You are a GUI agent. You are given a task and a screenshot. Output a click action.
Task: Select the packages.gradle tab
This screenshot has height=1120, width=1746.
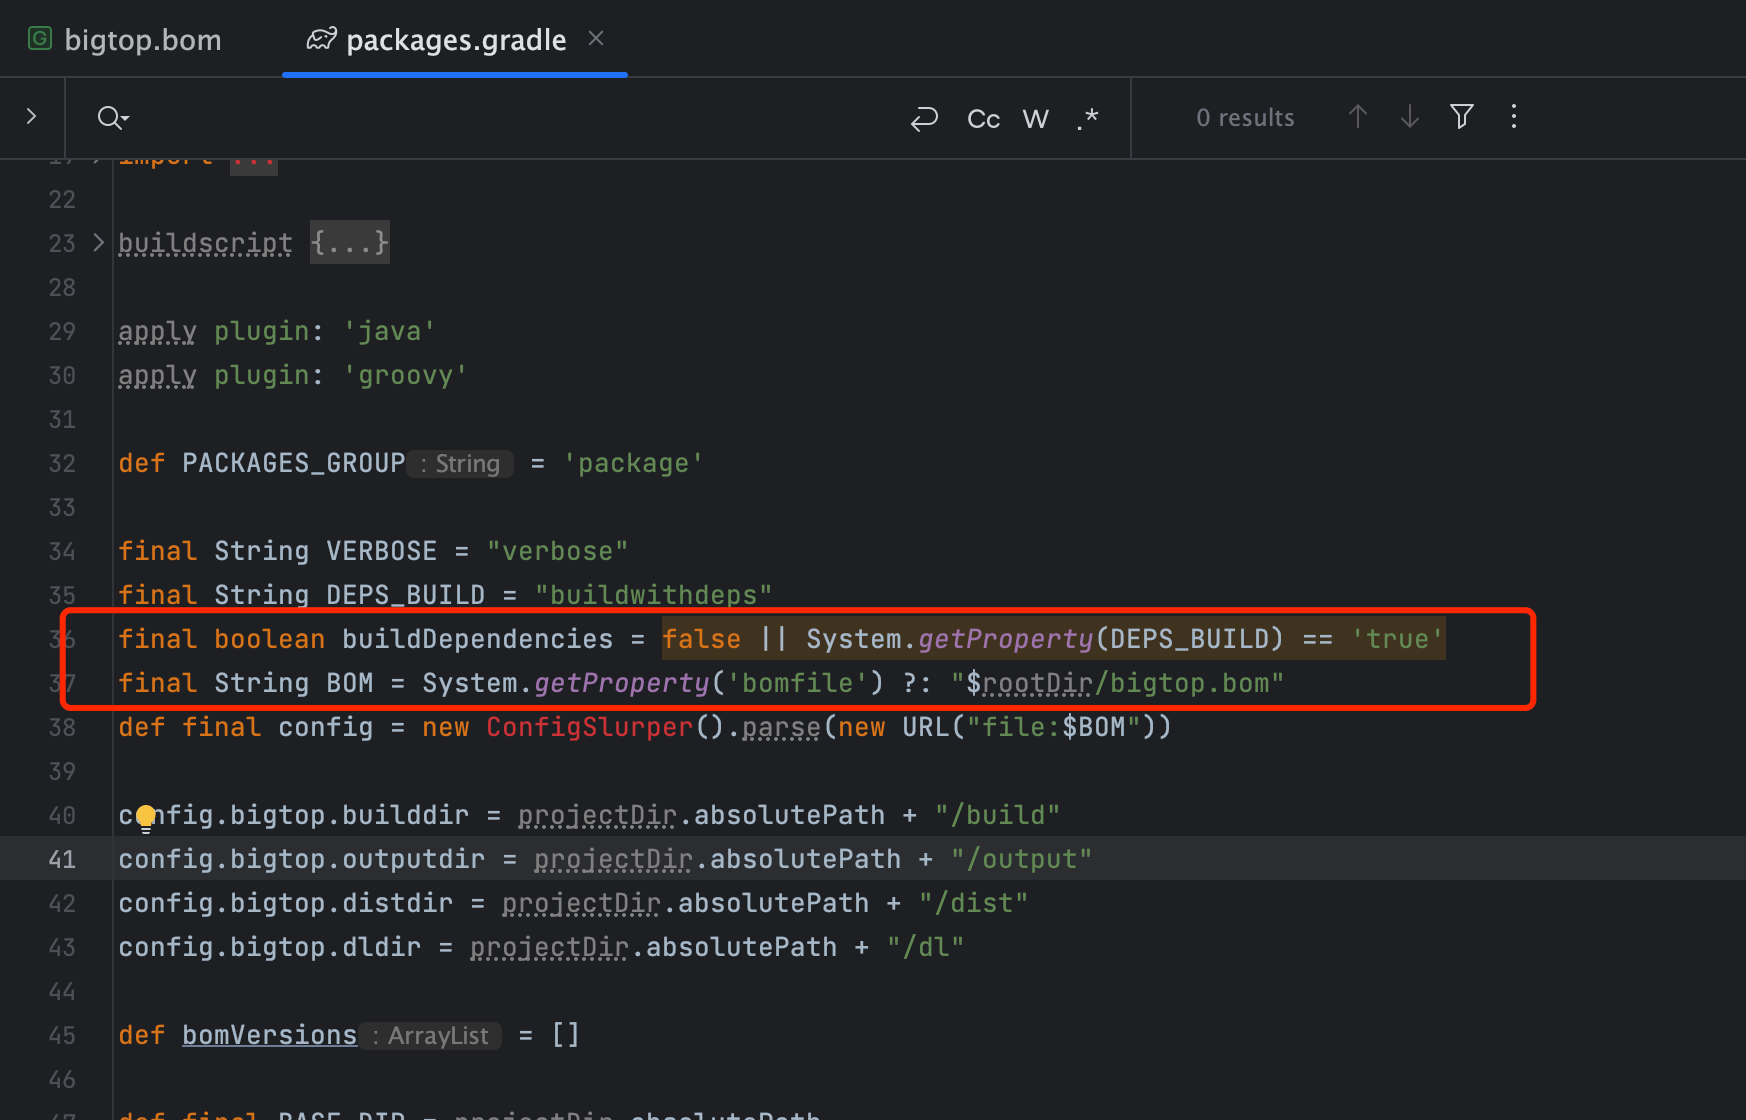click(x=455, y=40)
